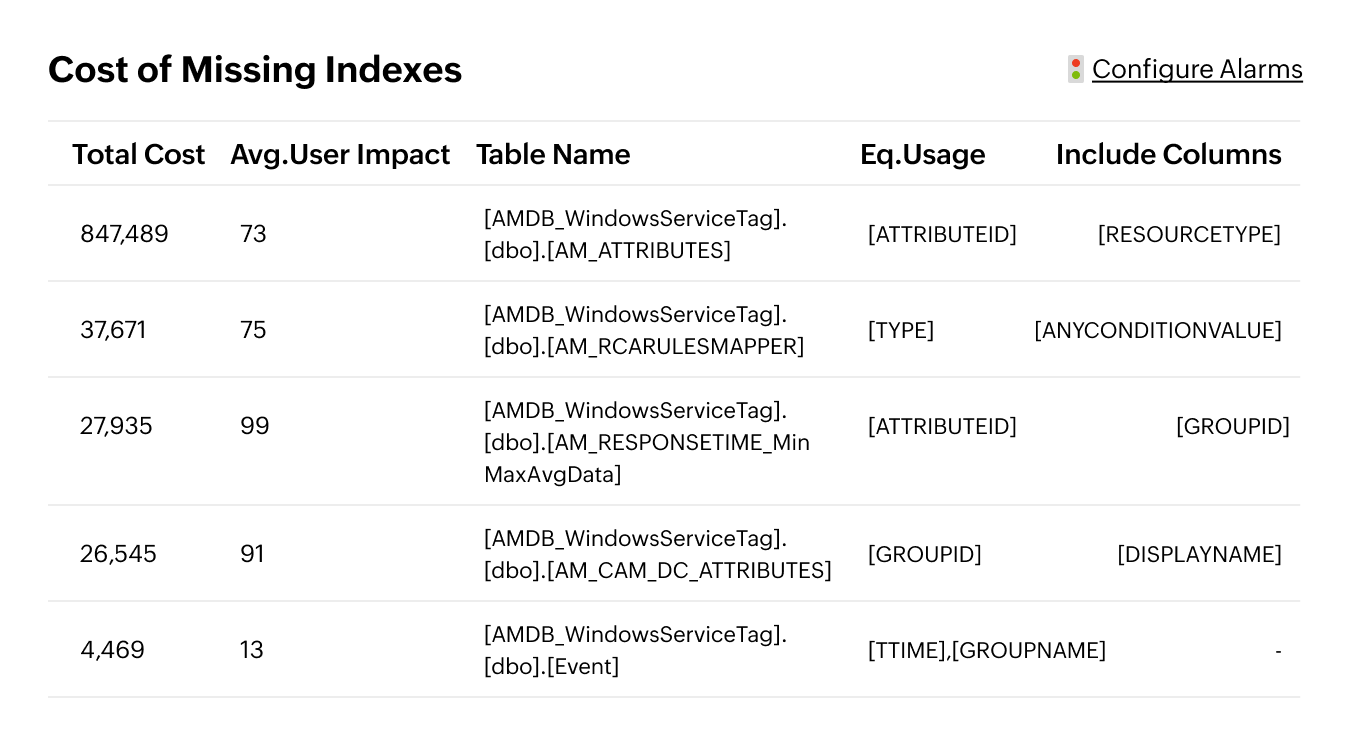Click the Include Columns column header
Image resolution: width=1352 pixels, height=746 pixels.
1167,155
